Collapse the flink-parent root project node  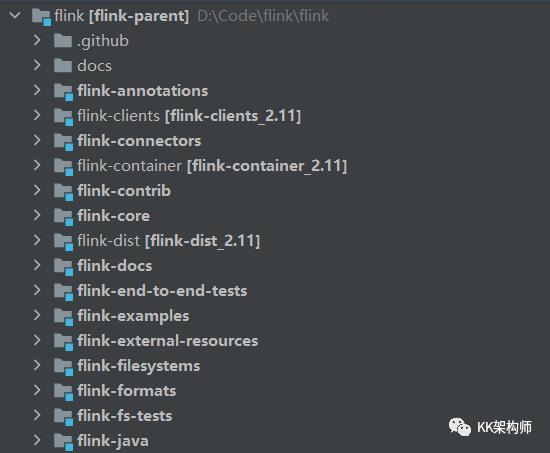coord(15,15)
